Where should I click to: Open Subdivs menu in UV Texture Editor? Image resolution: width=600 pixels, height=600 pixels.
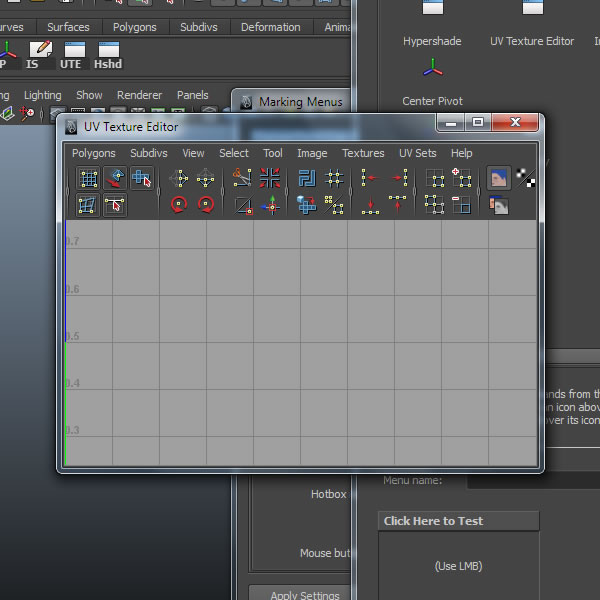click(x=149, y=153)
